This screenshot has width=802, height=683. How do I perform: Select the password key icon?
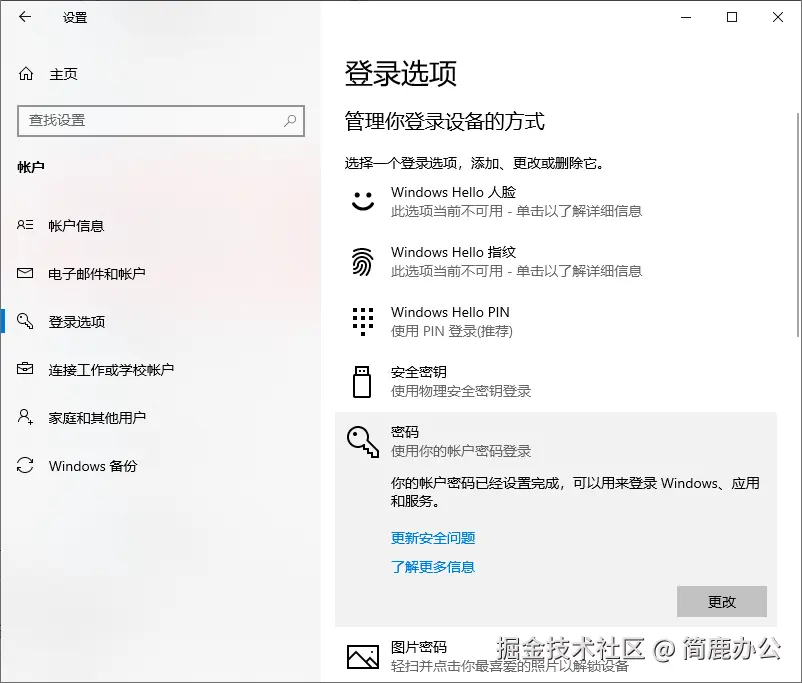click(x=361, y=440)
